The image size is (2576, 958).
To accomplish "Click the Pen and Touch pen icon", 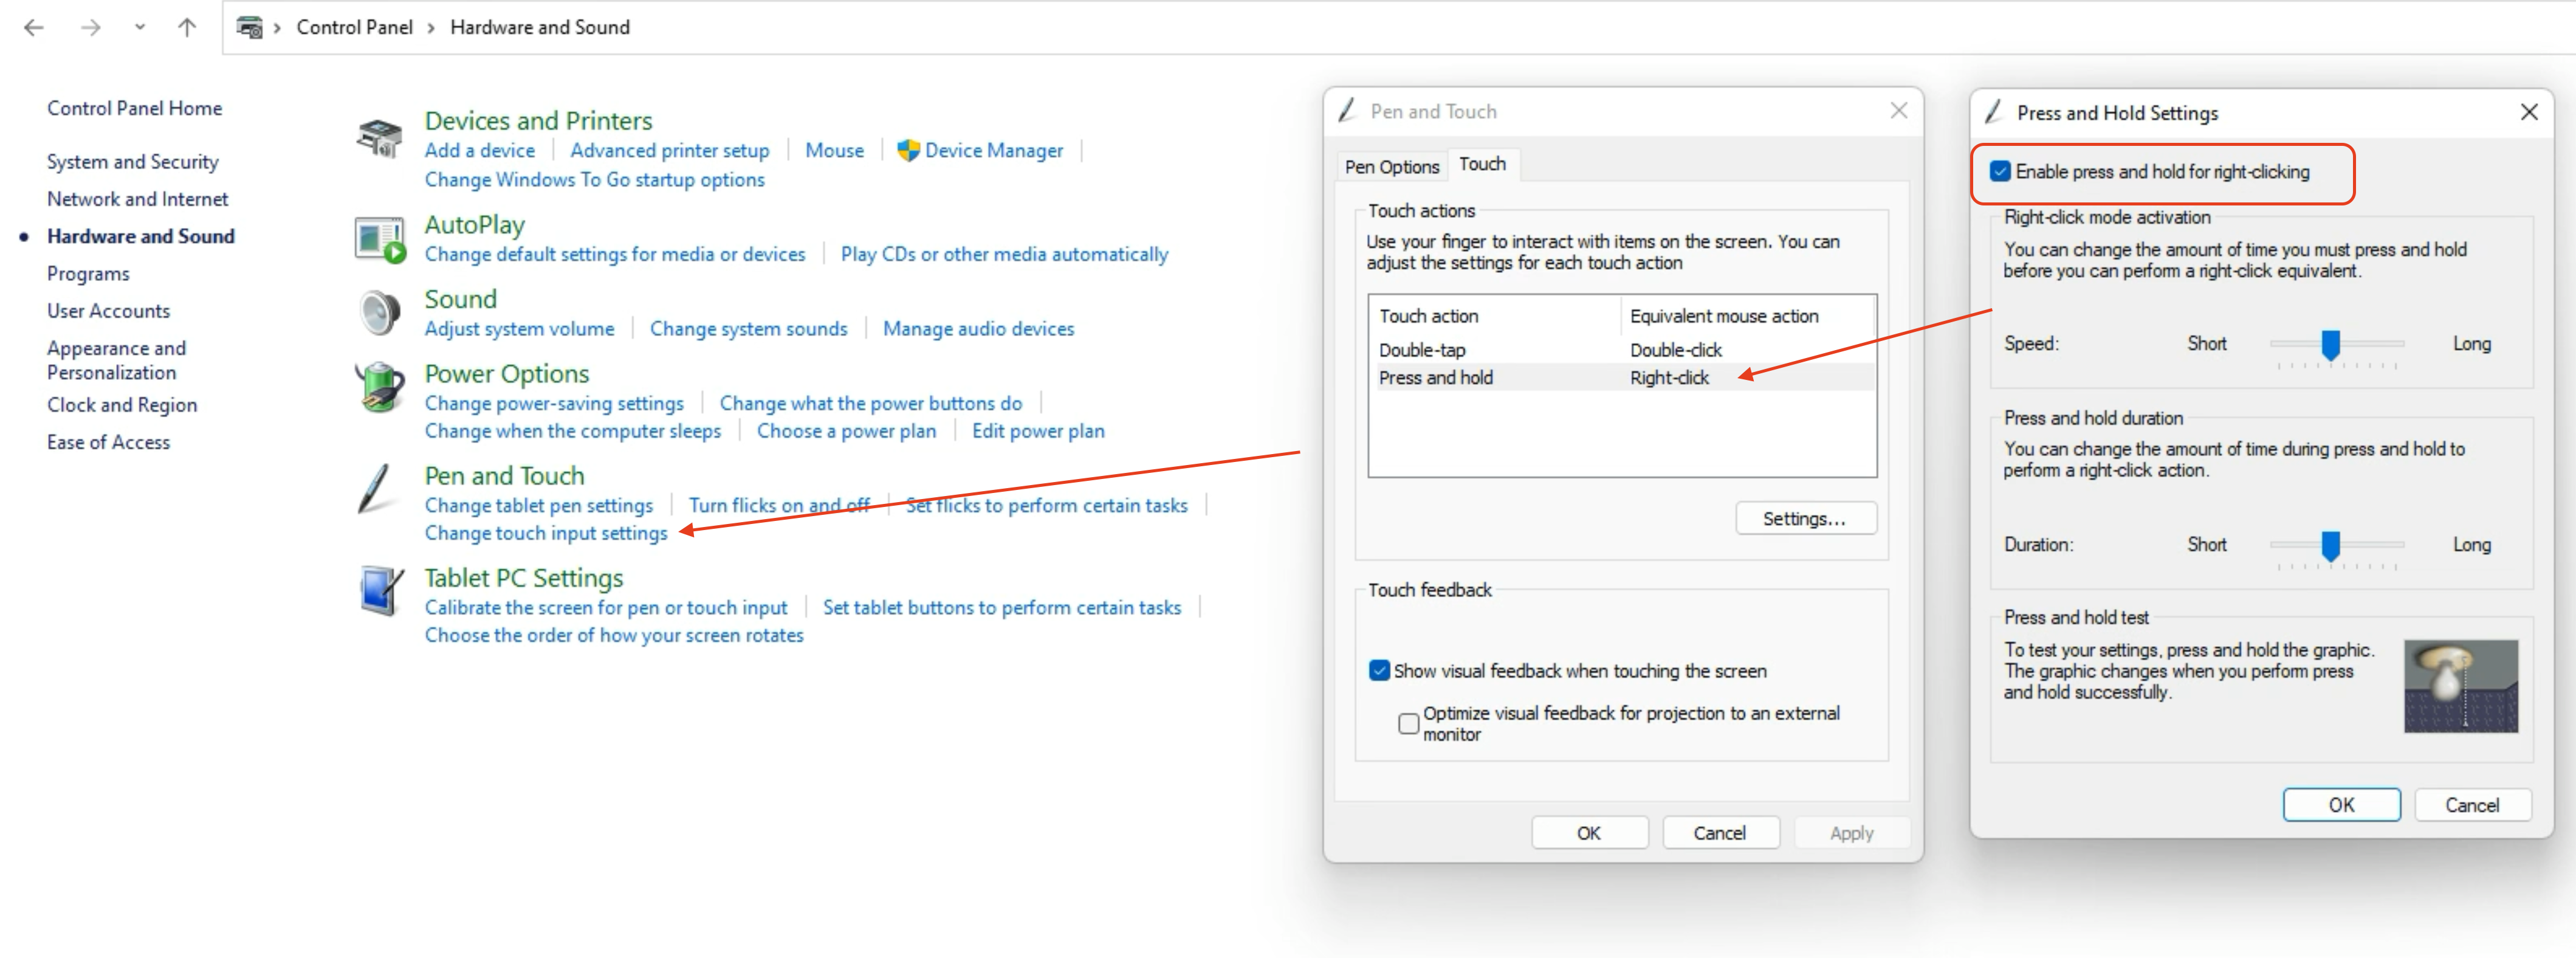I will (376, 488).
